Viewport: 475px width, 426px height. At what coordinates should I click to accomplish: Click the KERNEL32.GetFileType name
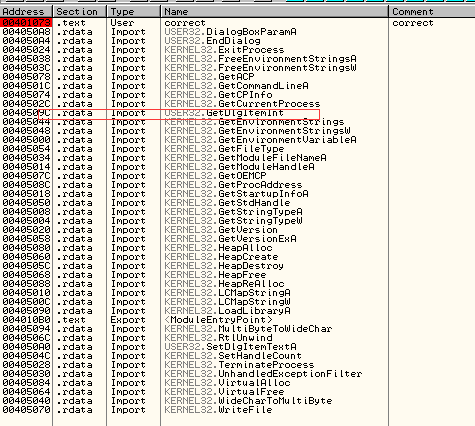(224, 149)
